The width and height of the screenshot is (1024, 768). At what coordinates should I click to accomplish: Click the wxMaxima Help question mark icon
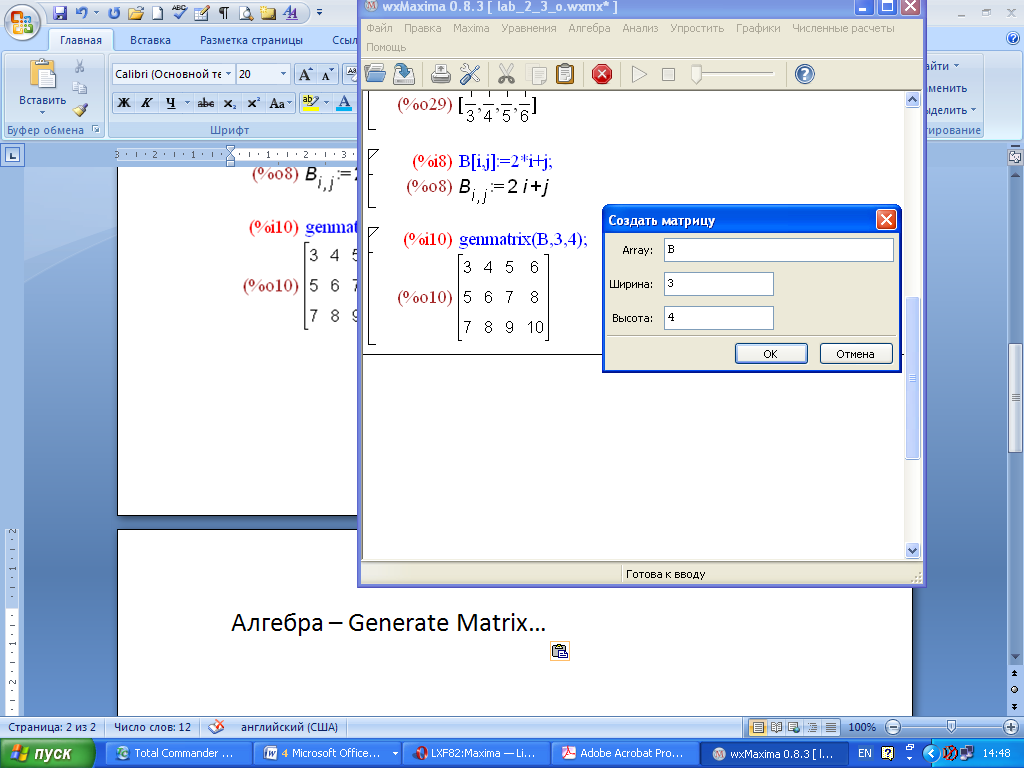click(805, 74)
